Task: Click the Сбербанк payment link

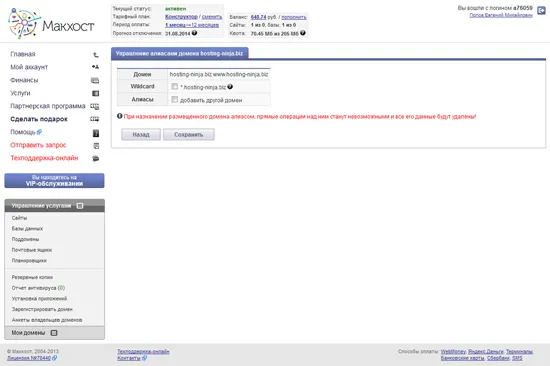Action: point(498,358)
